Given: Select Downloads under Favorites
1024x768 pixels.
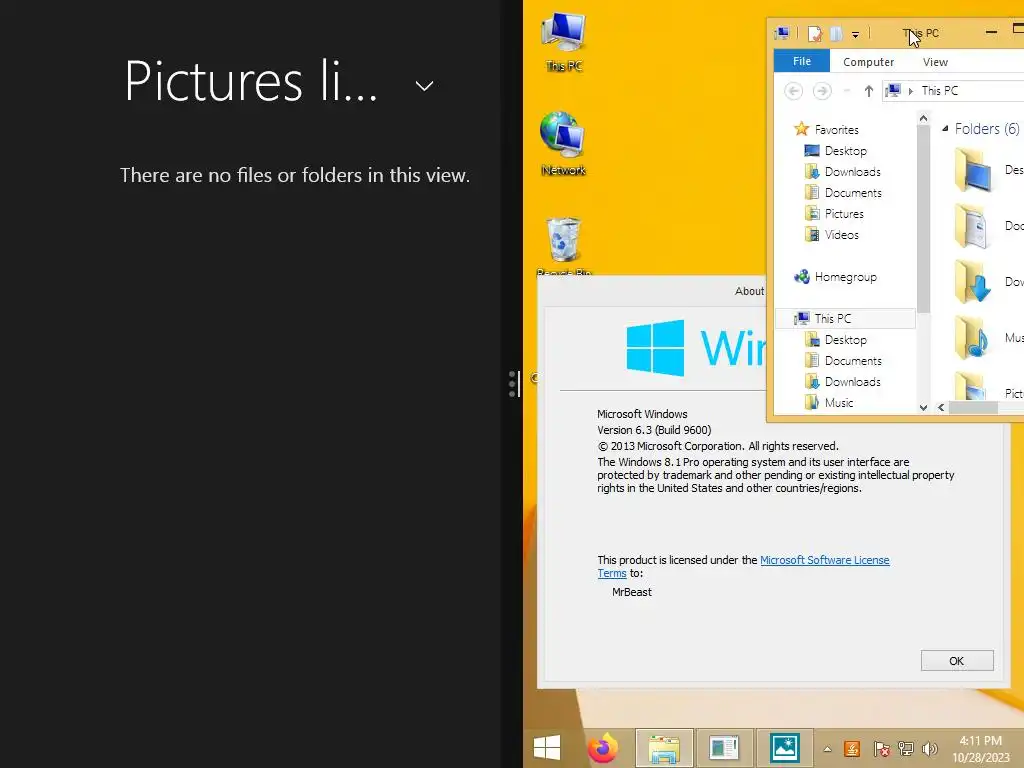Looking at the screenshot, I should tap(842, 172).
